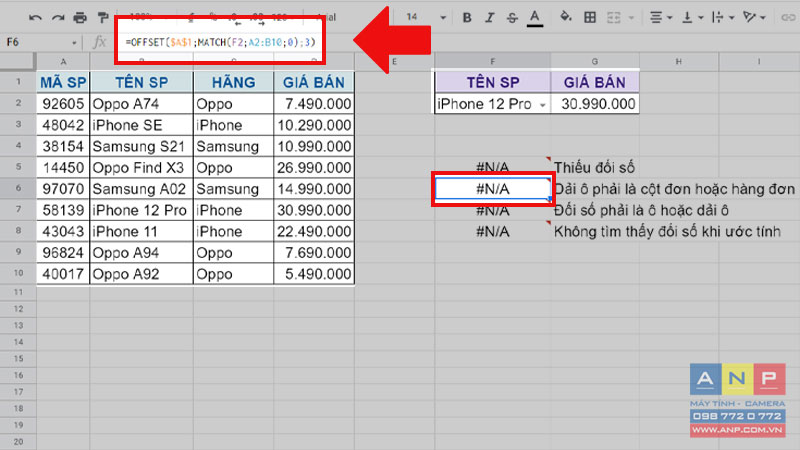Open the text wrapping menu

[722, 18]
